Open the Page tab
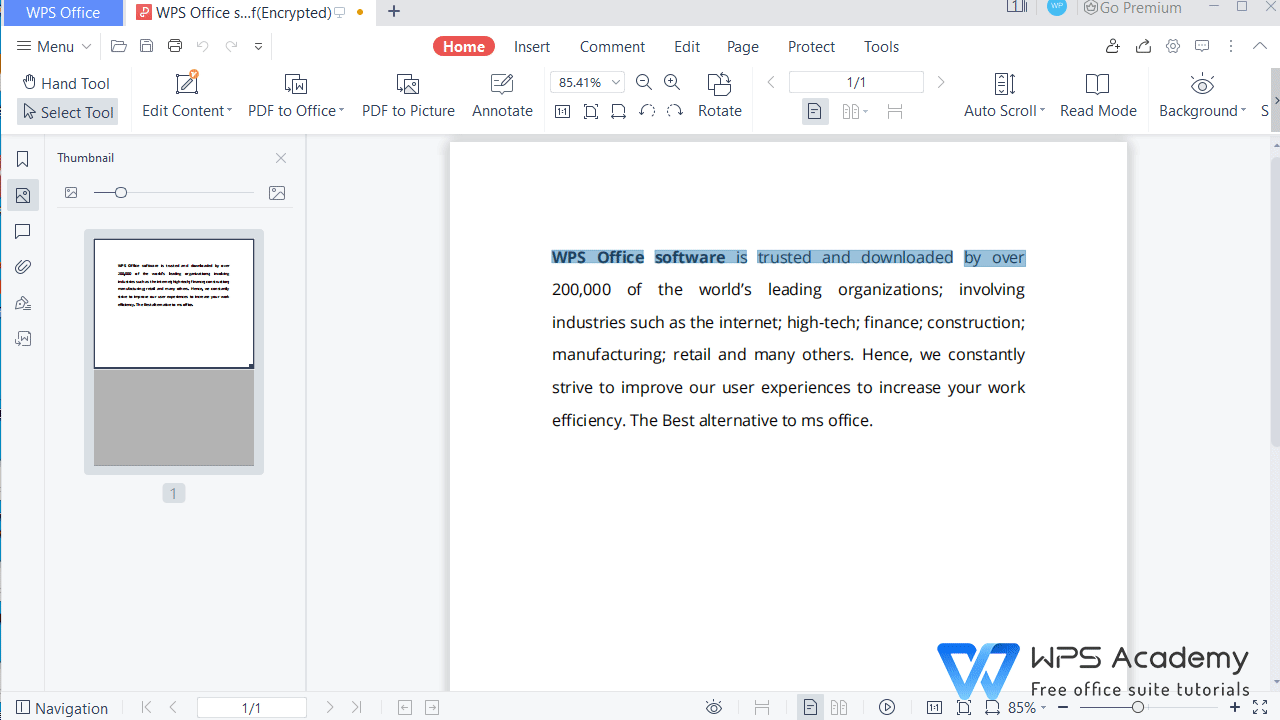This screenshot has width=1280, height=720. tap(743, 46)
